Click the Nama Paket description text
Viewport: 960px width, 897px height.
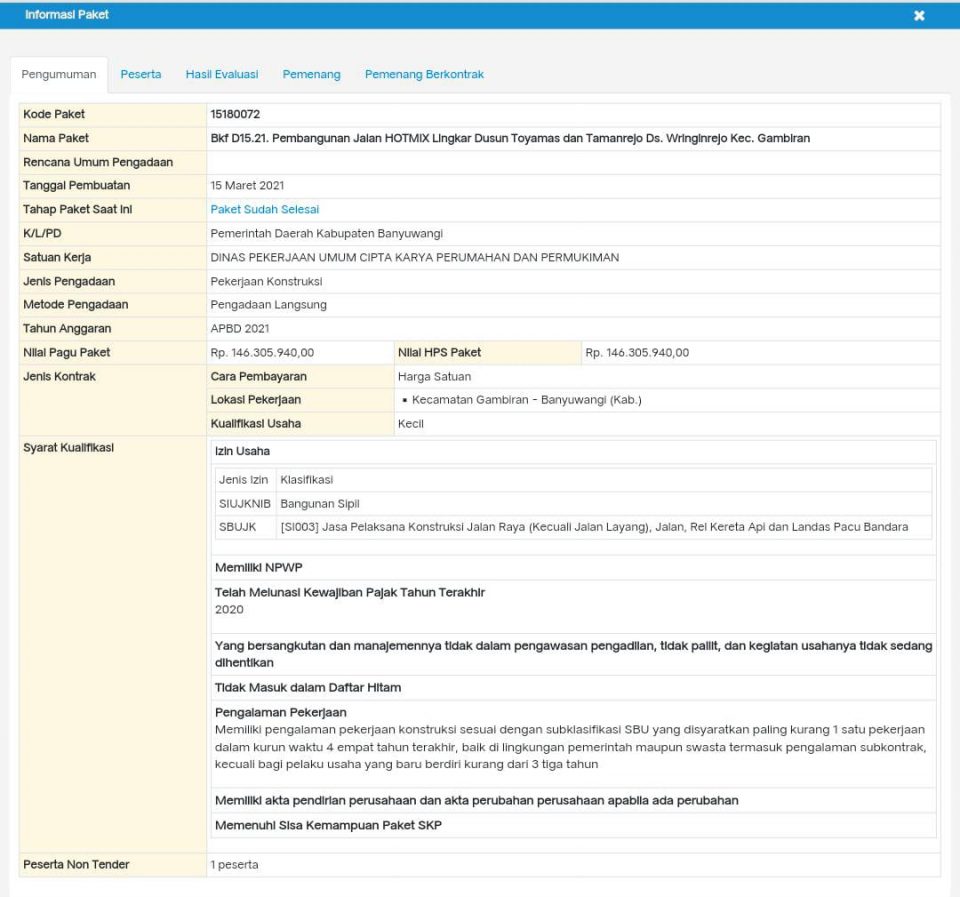[510, 138]
